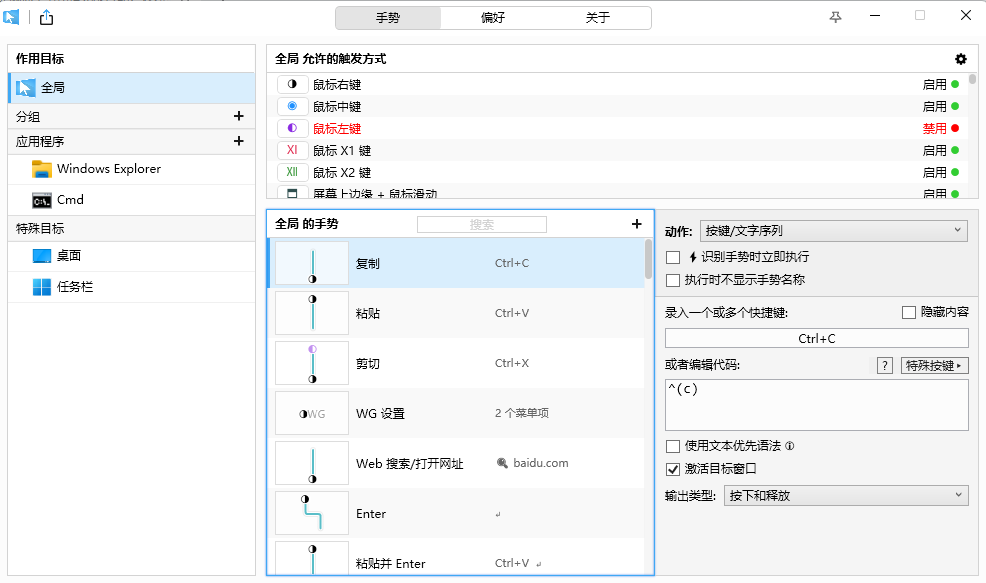This screenshot has height=583, width=986.
Task: Enable 识别手势时立即执行 checkbox
Action: click(x=673, y=257)
